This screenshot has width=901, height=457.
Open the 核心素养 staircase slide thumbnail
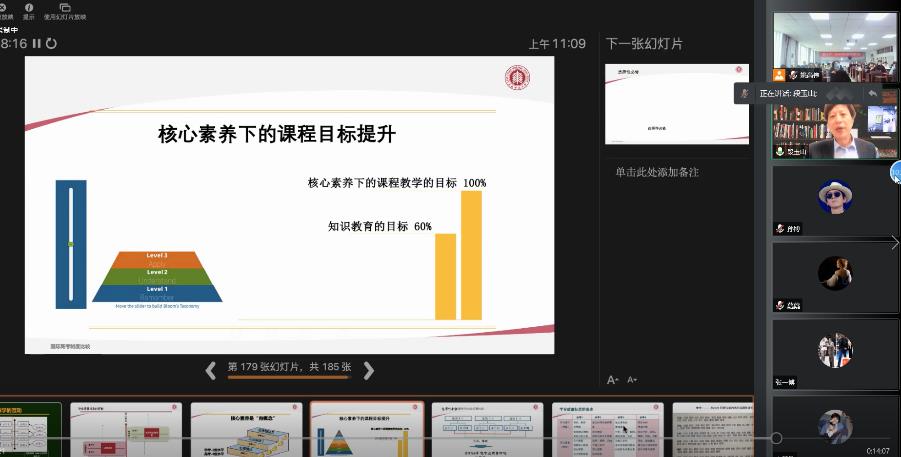246,429
